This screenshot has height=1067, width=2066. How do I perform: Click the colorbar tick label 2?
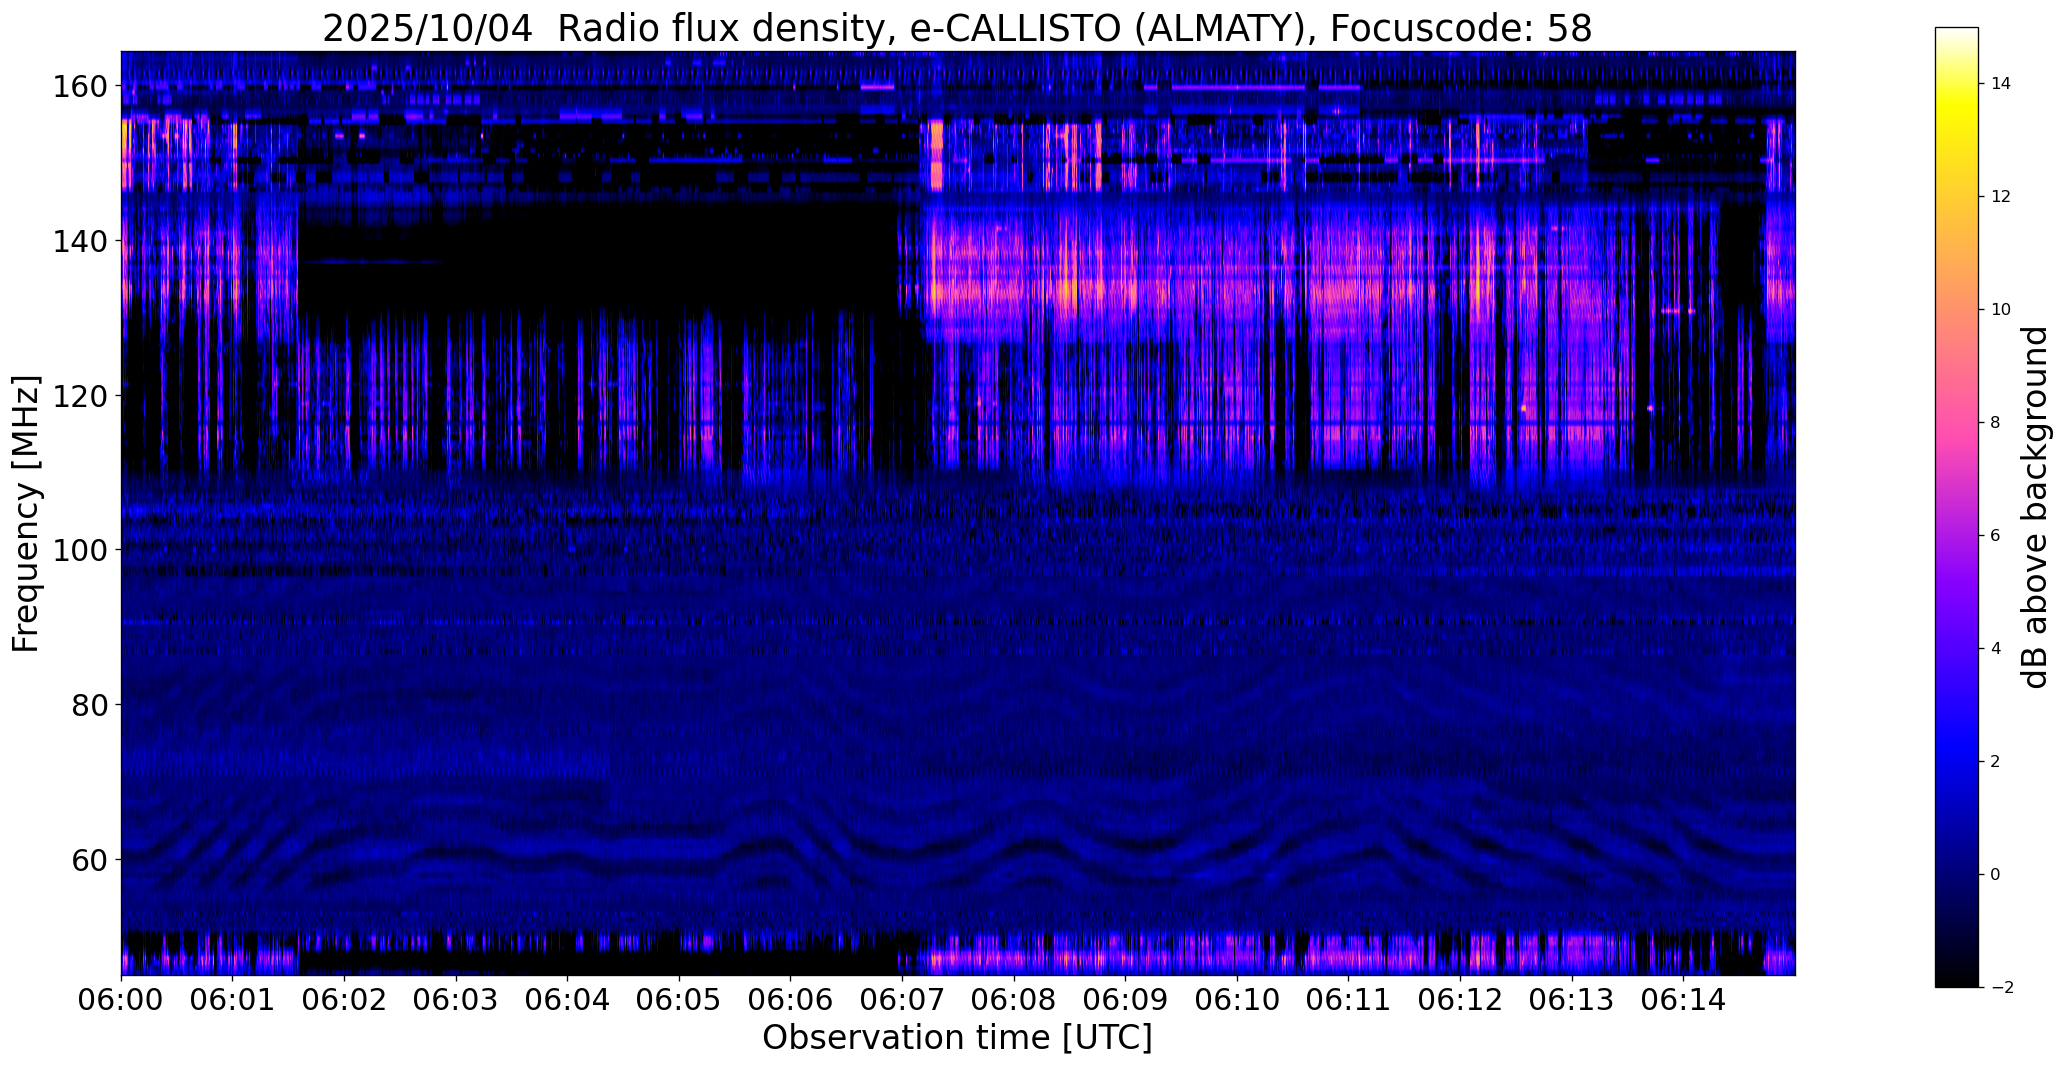pos(1996,762)
